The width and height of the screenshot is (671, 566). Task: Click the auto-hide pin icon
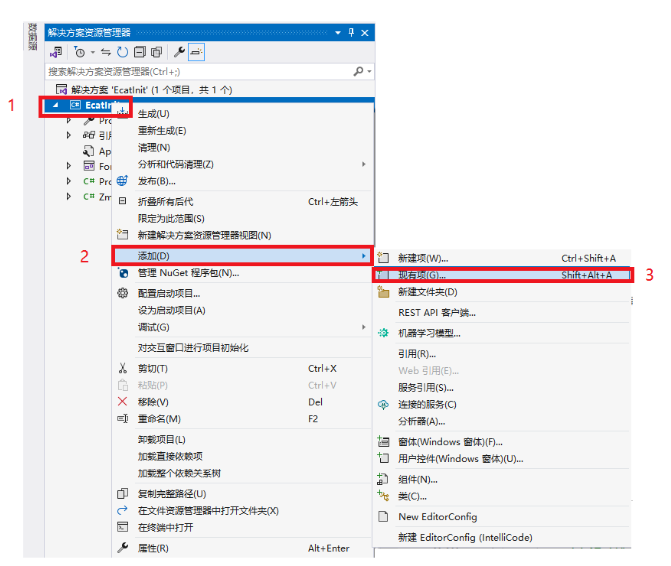click(351, 33)
